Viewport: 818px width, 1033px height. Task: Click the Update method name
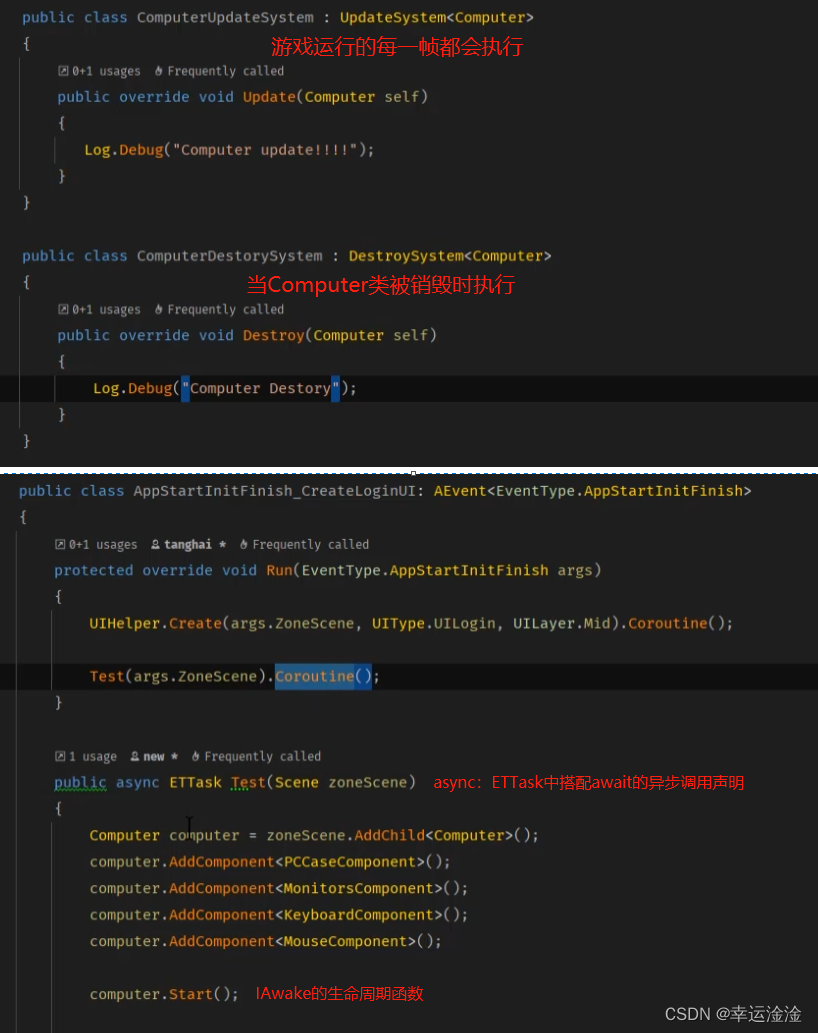(269, 97)
